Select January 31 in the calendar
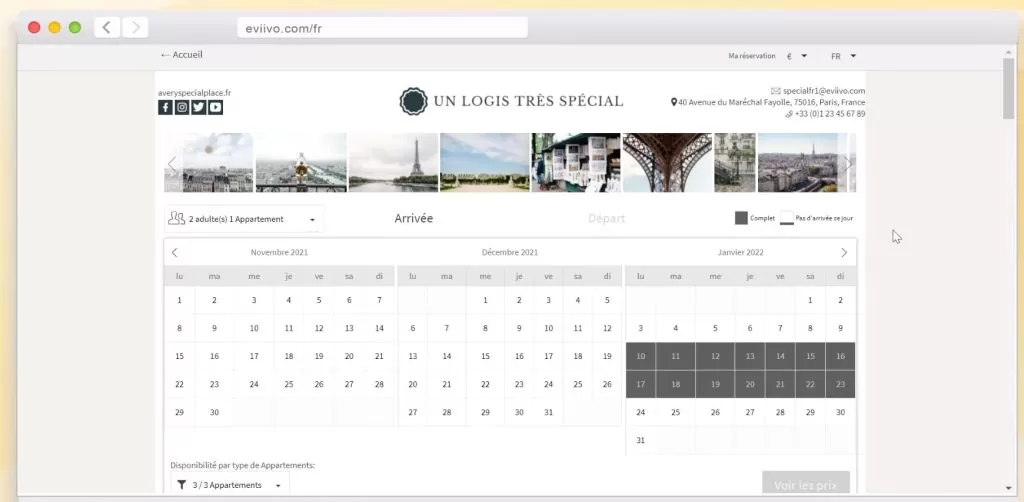 pos(641,441)
